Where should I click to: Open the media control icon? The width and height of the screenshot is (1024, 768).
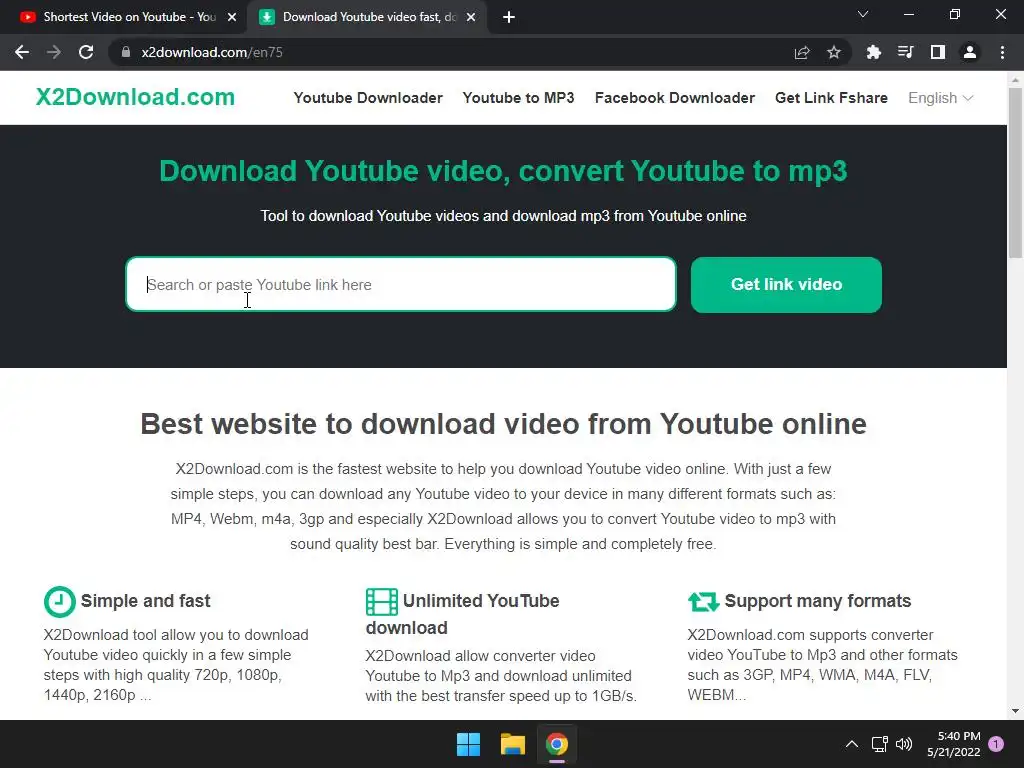tap(905, 52)
